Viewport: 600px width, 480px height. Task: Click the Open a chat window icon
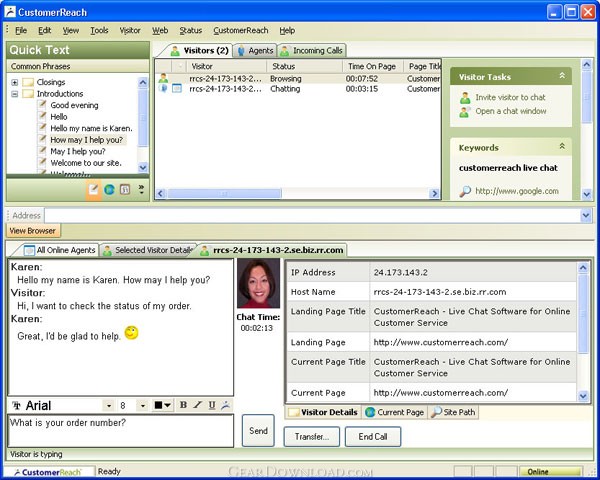pyautogui.click(x=465, y=112)
